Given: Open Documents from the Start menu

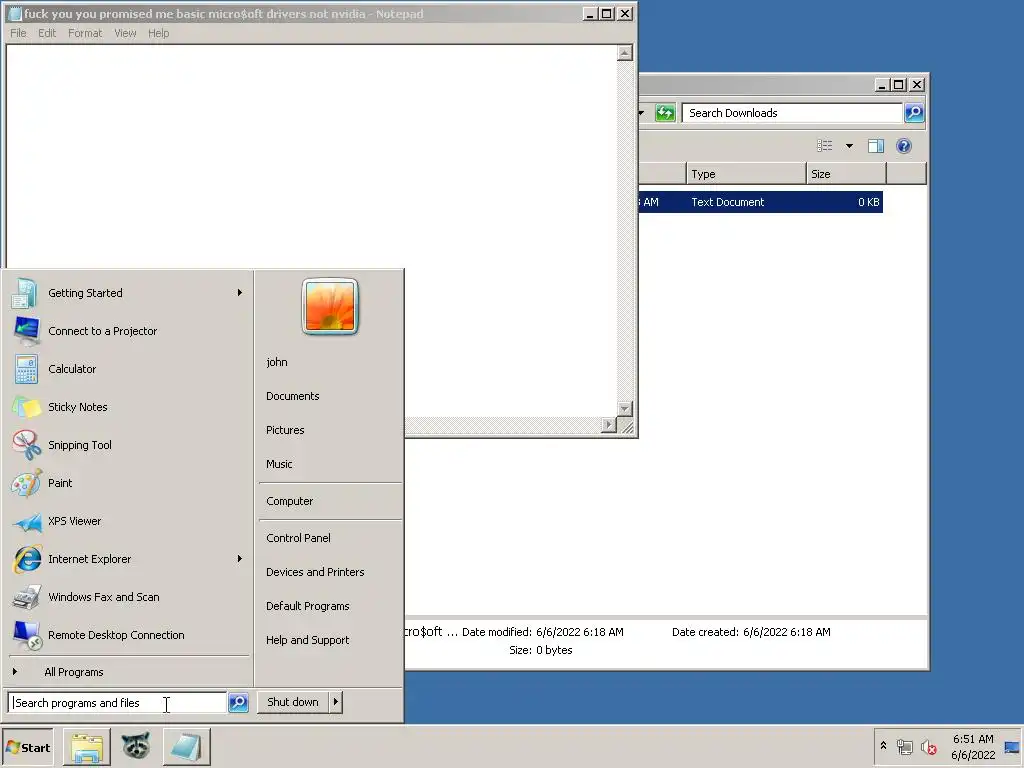Looking at the screenshot, I should point(293,396).
